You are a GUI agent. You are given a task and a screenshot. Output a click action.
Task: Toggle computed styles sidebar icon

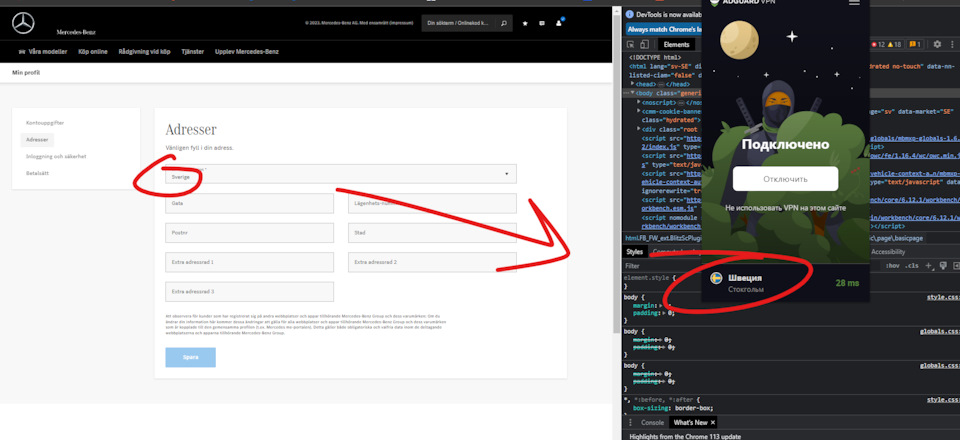[x=956, y=266]
